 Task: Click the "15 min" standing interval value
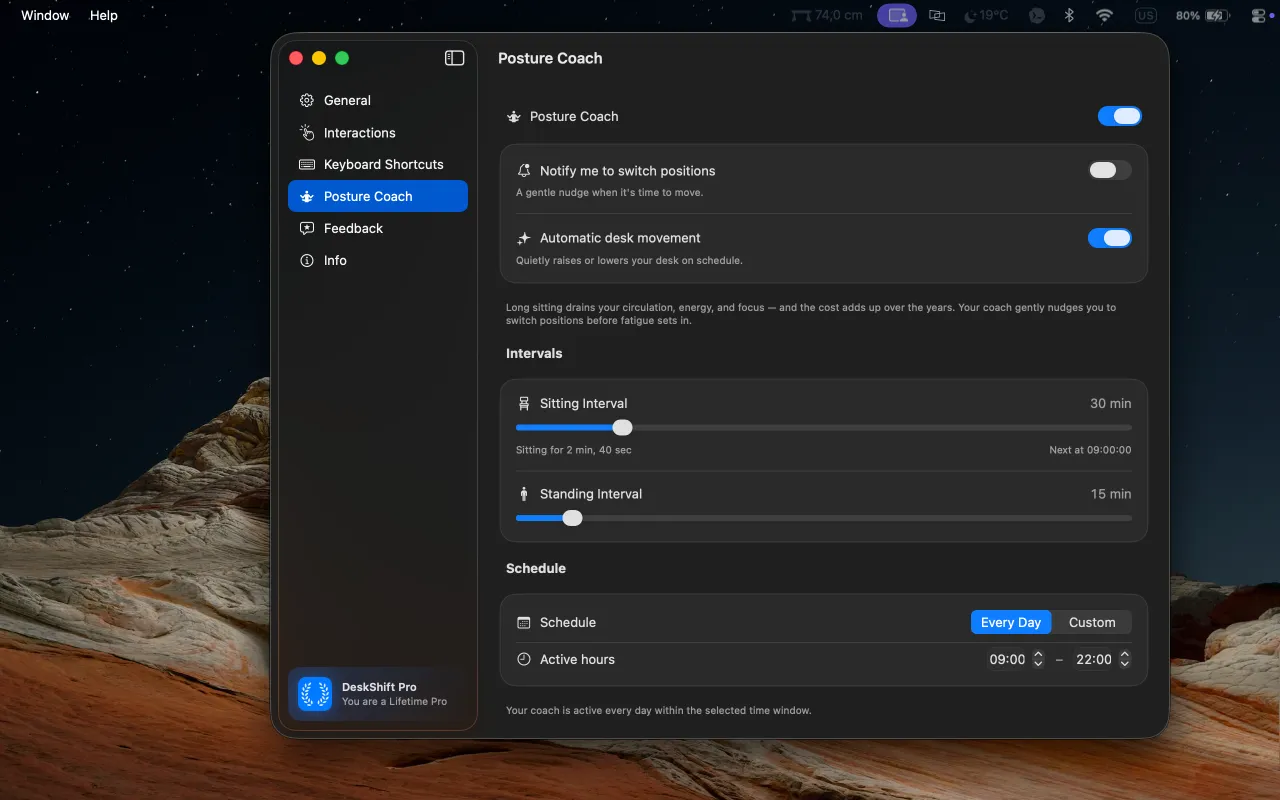pyautogui.click(x=1111, y=493)
